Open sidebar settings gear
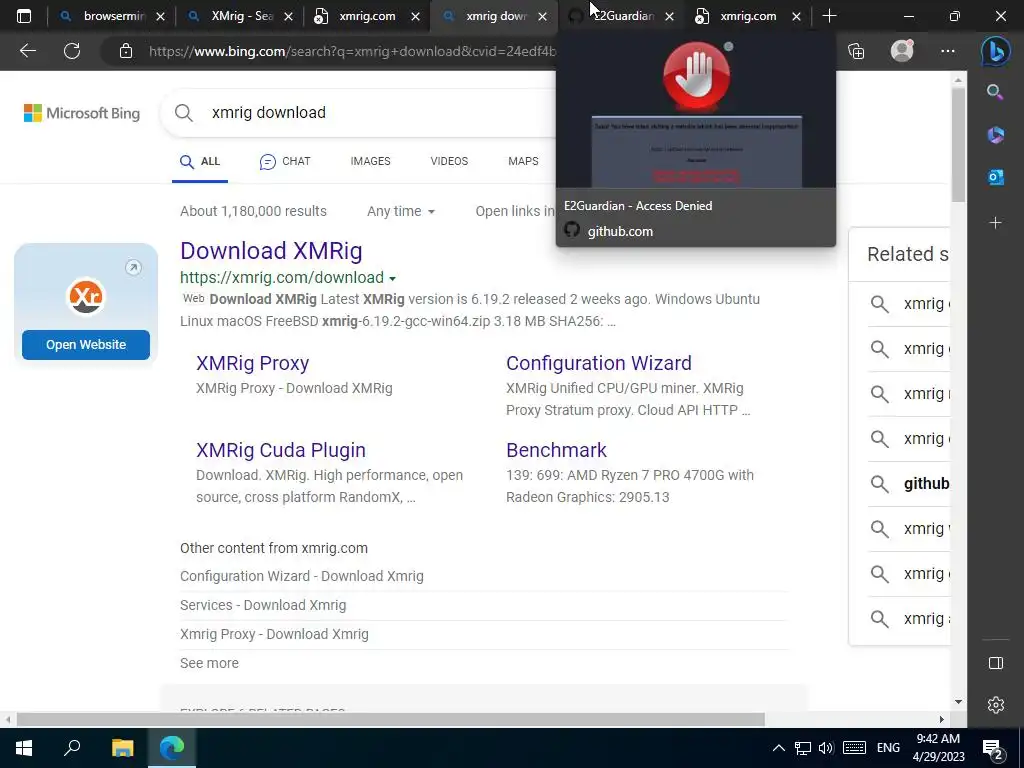Screen dimensions: 1024x768 (995, 705)
